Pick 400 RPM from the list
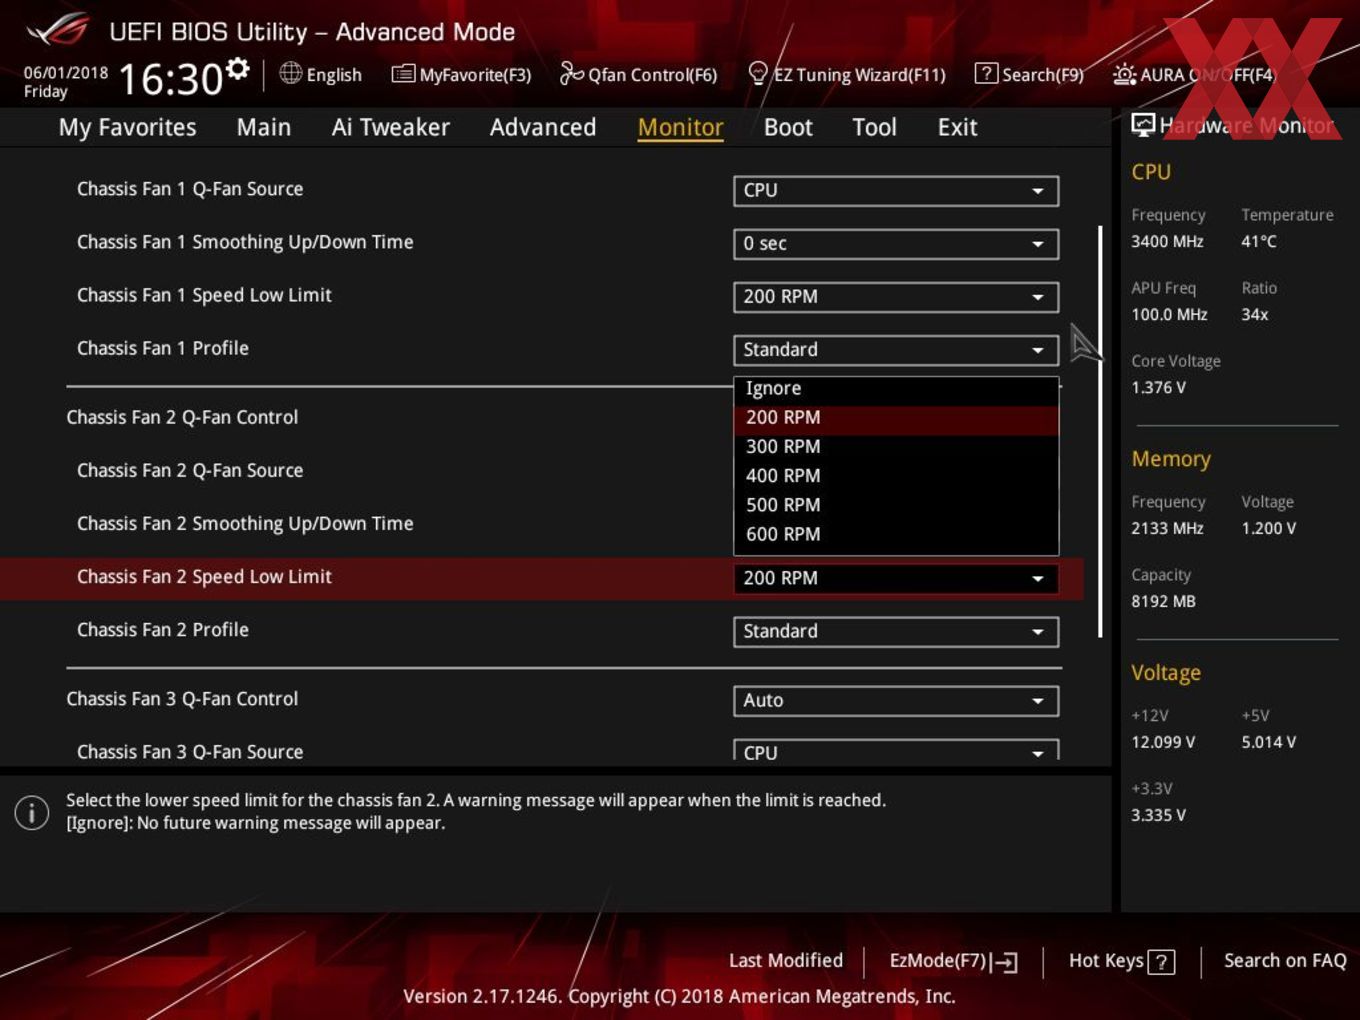Image resolution: width=1360 pixels, height=1020 pixels. pyautogui.click(x=896, y=476)
